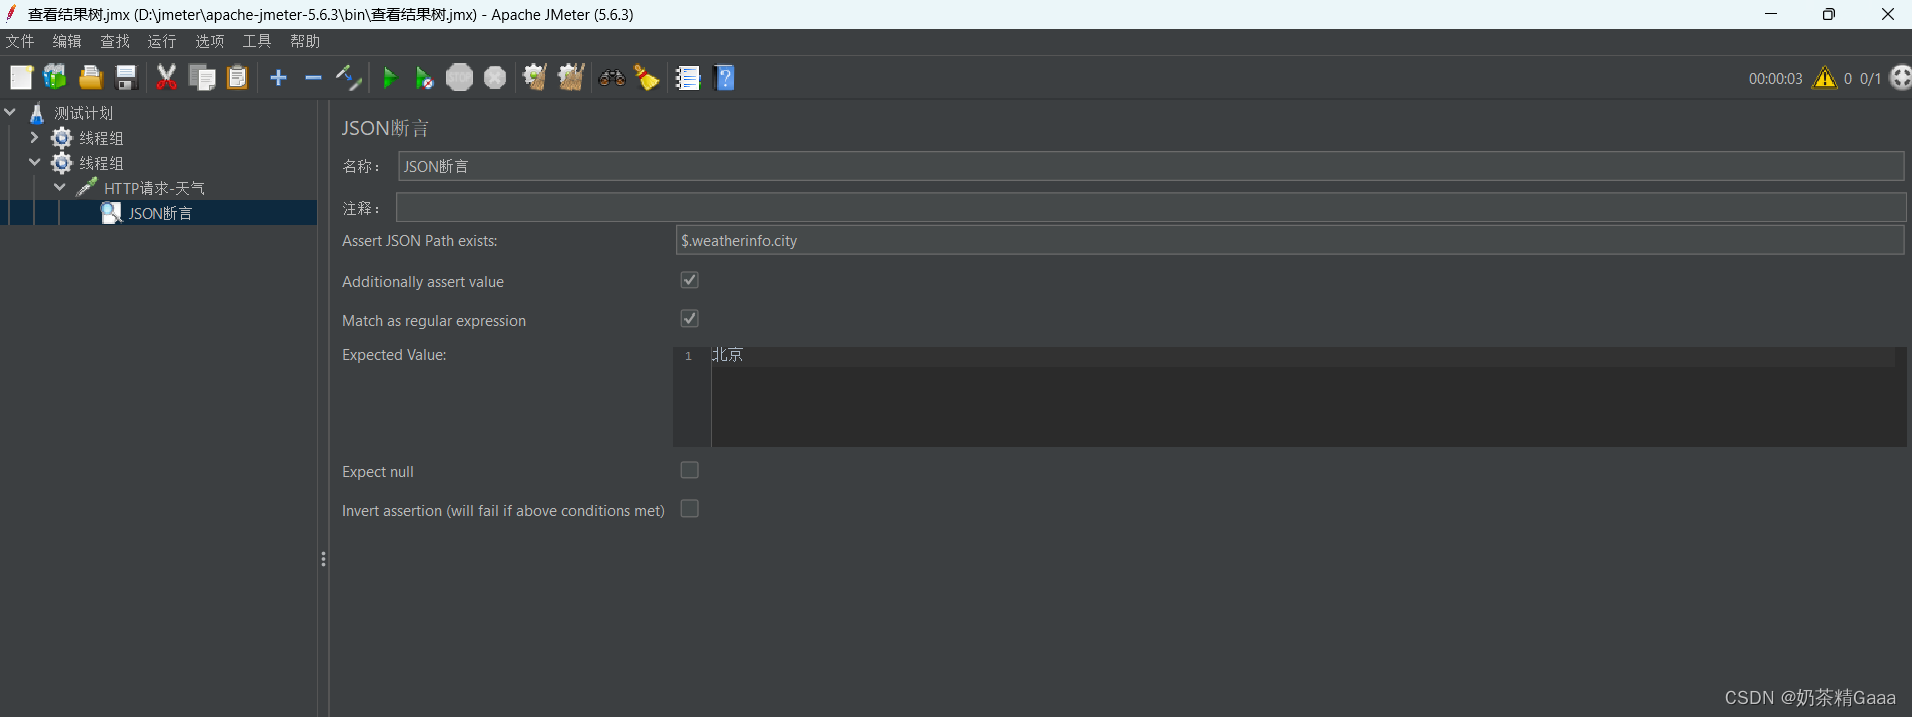Click Start no pauses icon
This screenshot has width=1912, height=717.
pos(424,78)
